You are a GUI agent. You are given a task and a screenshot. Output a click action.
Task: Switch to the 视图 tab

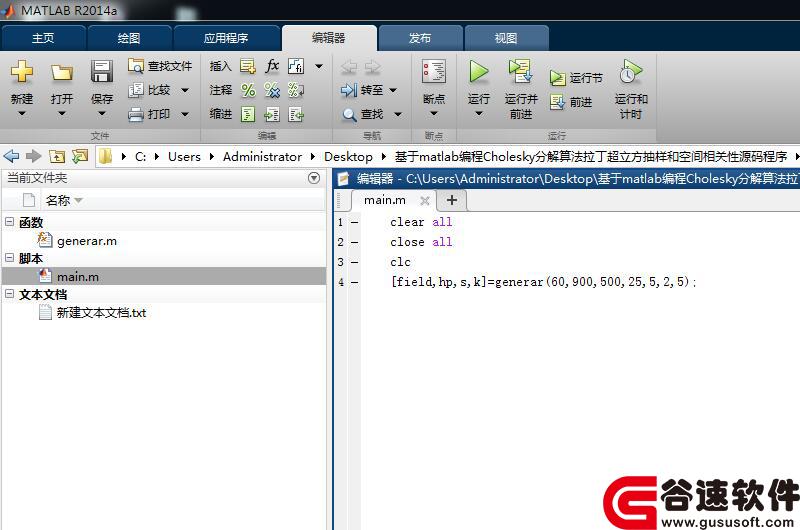tap(506, 38)
